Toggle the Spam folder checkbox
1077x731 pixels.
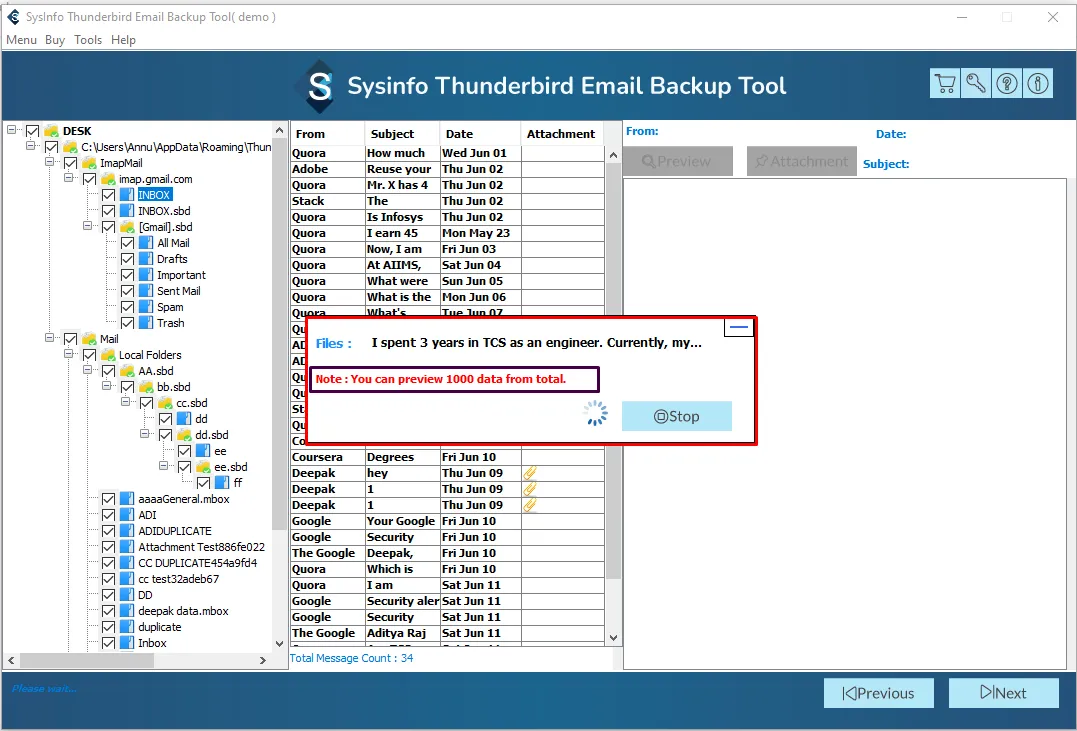(127, 307)
